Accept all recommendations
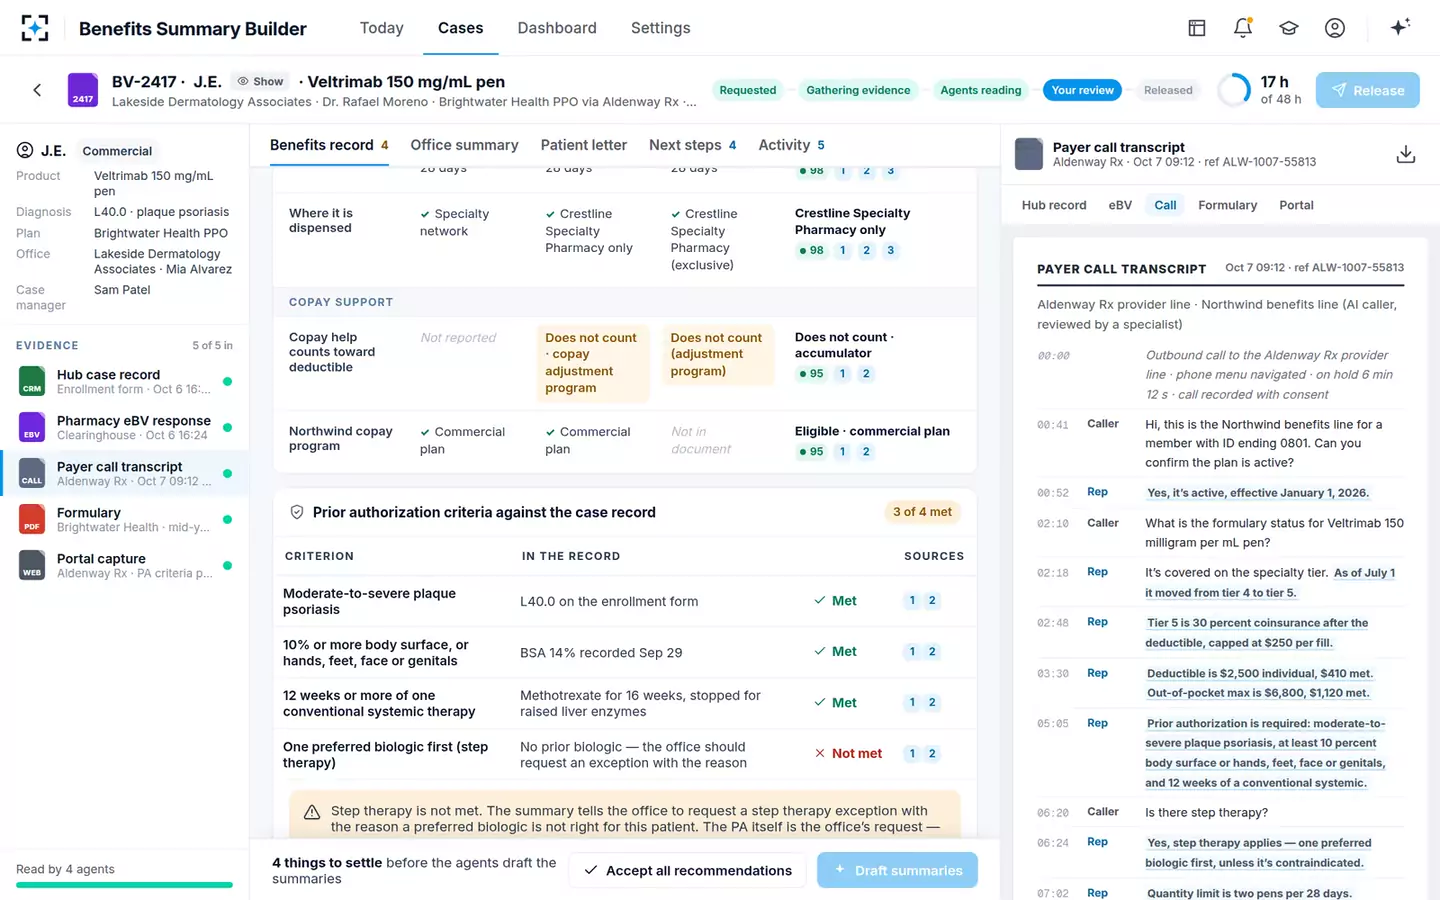1440x900 pixels. point(688,871)
